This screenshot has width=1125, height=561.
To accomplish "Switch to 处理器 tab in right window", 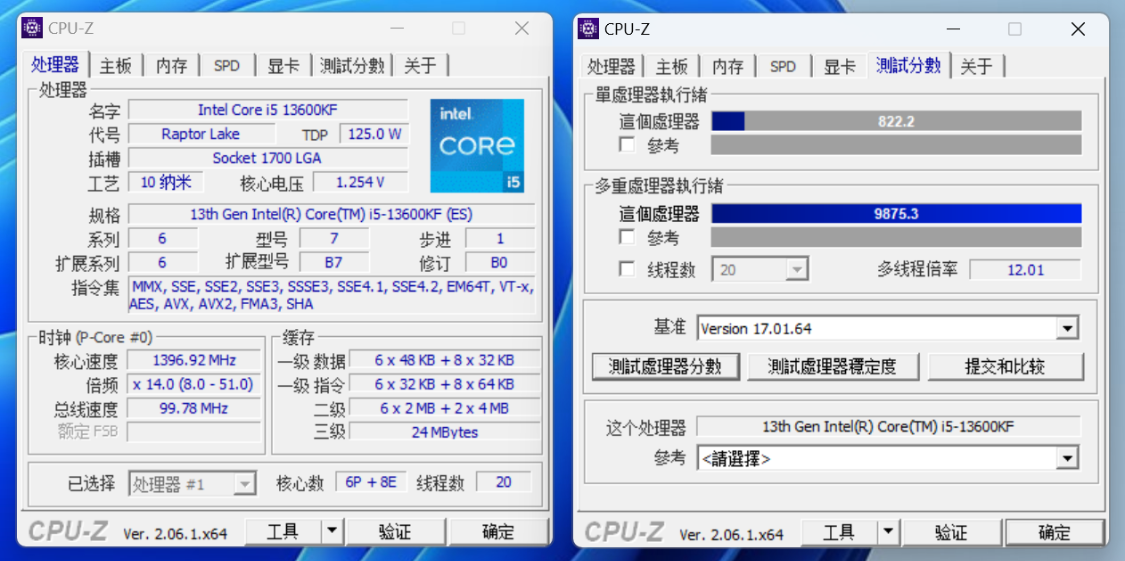I will pyautogui.click(x=611, y=66).
